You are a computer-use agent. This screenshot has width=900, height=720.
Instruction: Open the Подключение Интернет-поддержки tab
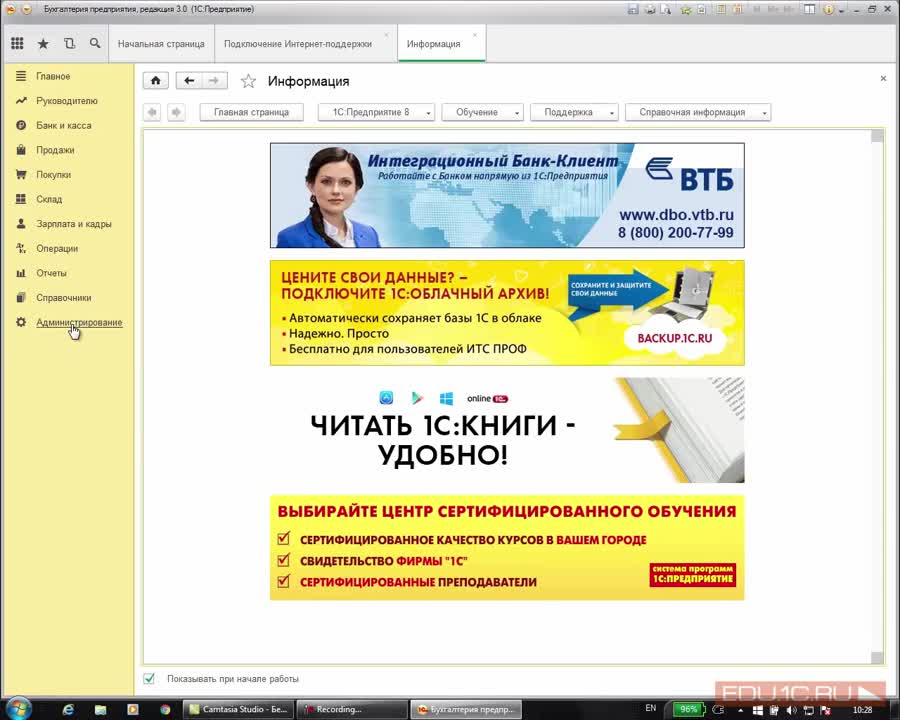294,44
